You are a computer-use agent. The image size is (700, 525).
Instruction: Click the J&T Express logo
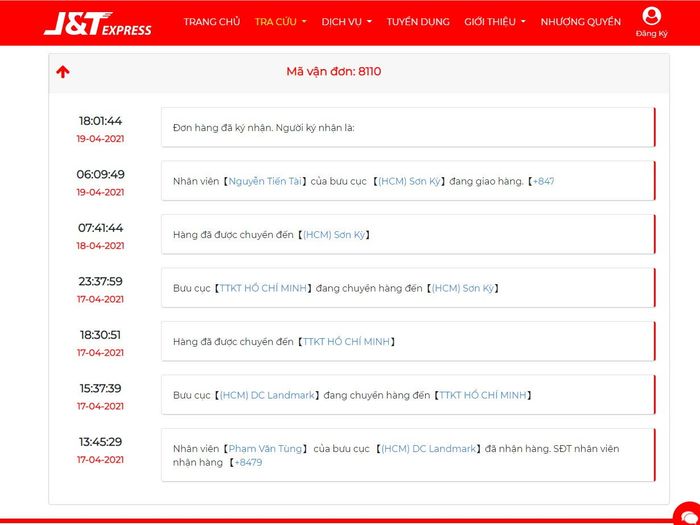98,24
